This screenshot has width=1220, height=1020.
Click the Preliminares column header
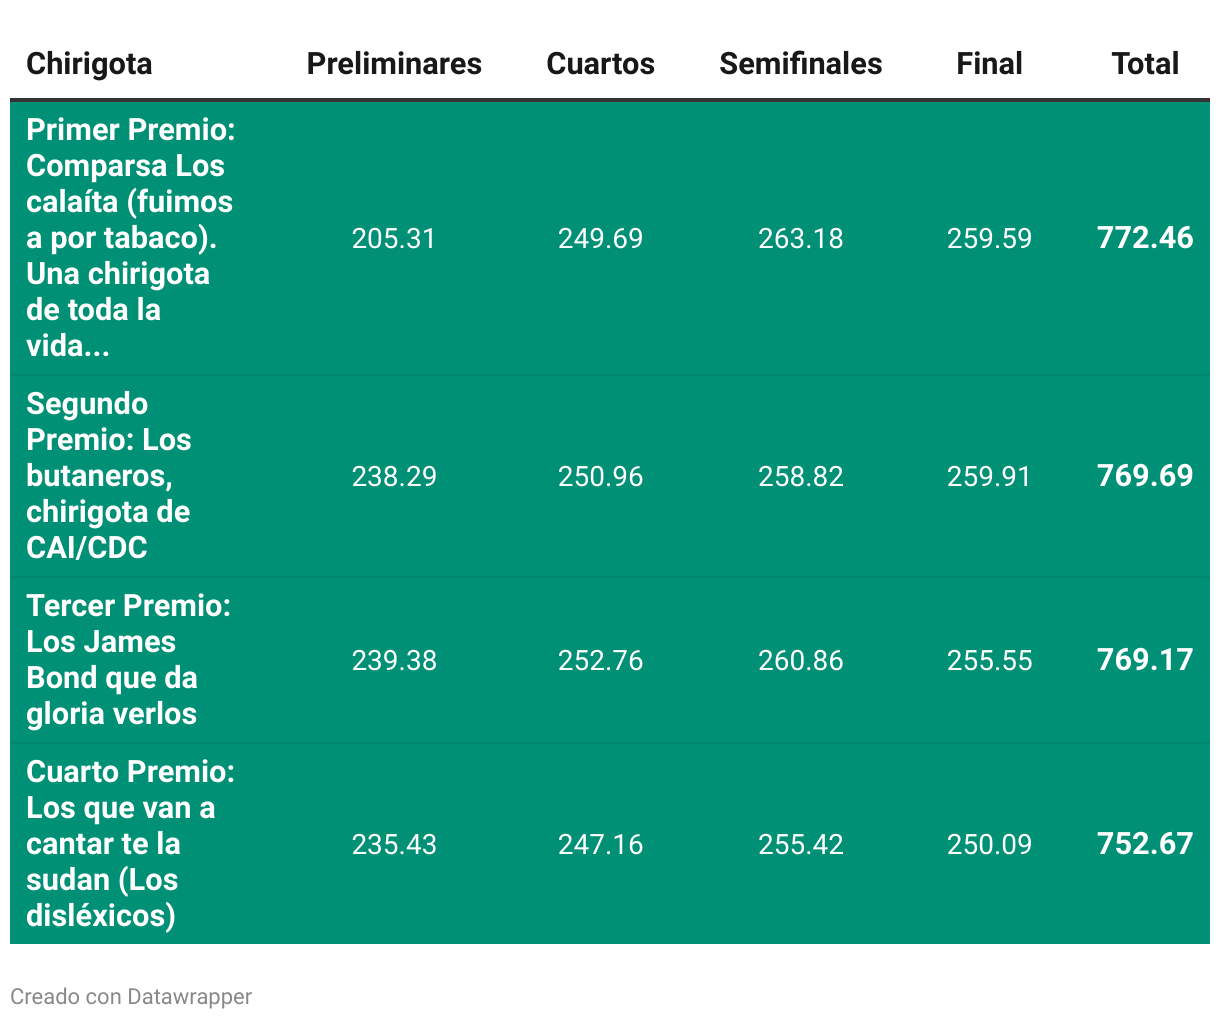(x=394, y=64)
